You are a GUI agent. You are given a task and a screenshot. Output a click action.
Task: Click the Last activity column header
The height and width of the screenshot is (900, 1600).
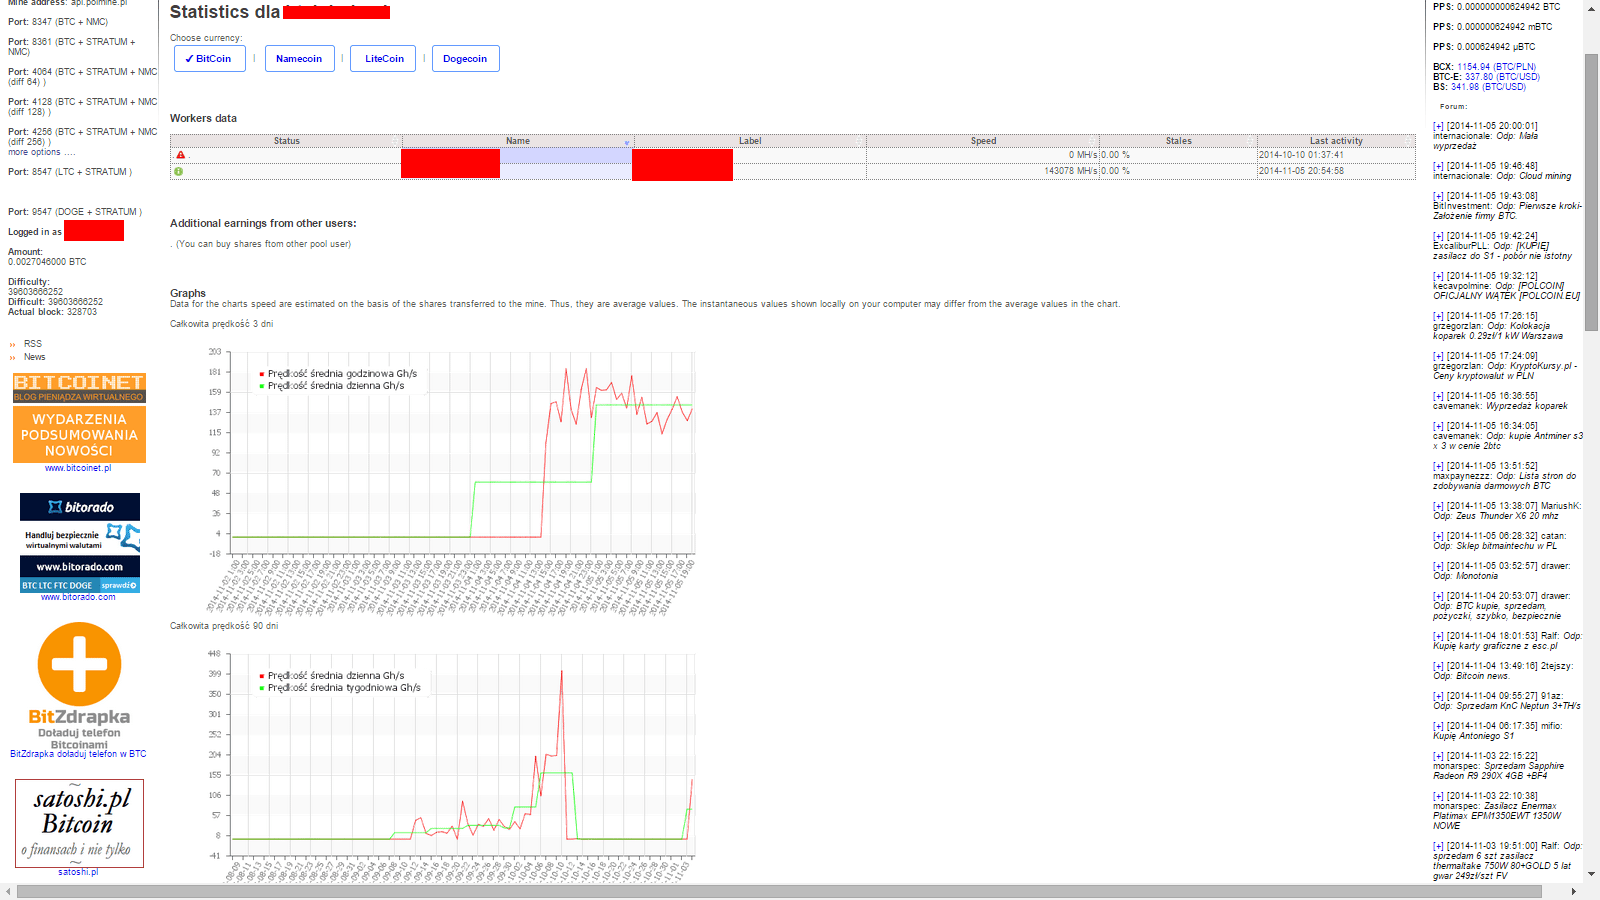[x=1336, y=141]
